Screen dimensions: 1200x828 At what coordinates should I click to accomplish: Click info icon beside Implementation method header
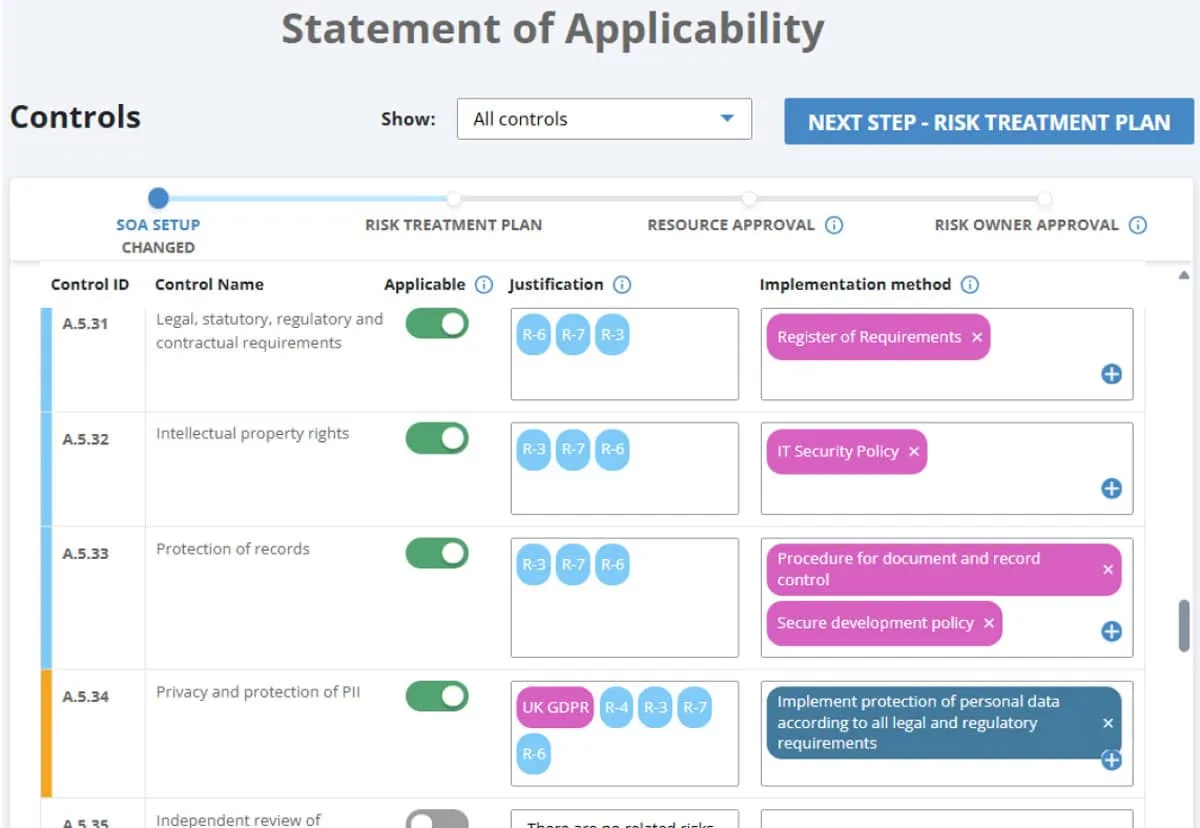969,285
